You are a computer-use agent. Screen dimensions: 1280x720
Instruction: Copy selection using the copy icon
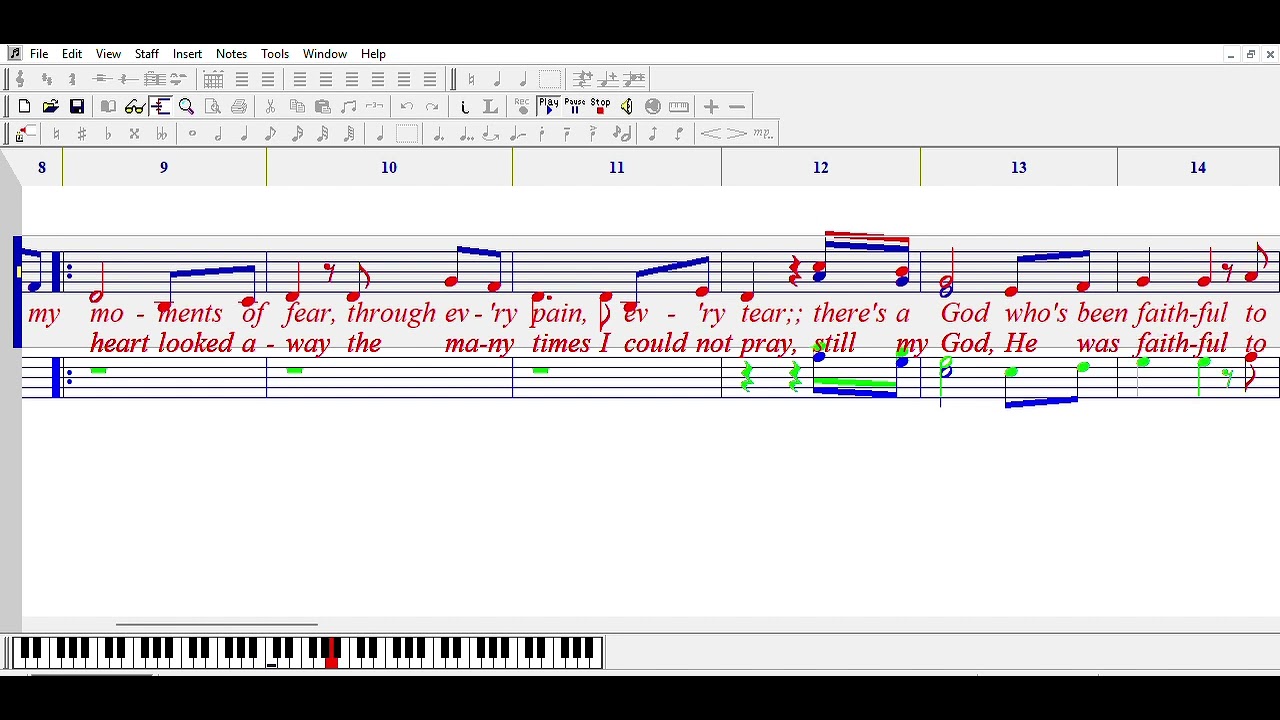[x=297, y=107]
